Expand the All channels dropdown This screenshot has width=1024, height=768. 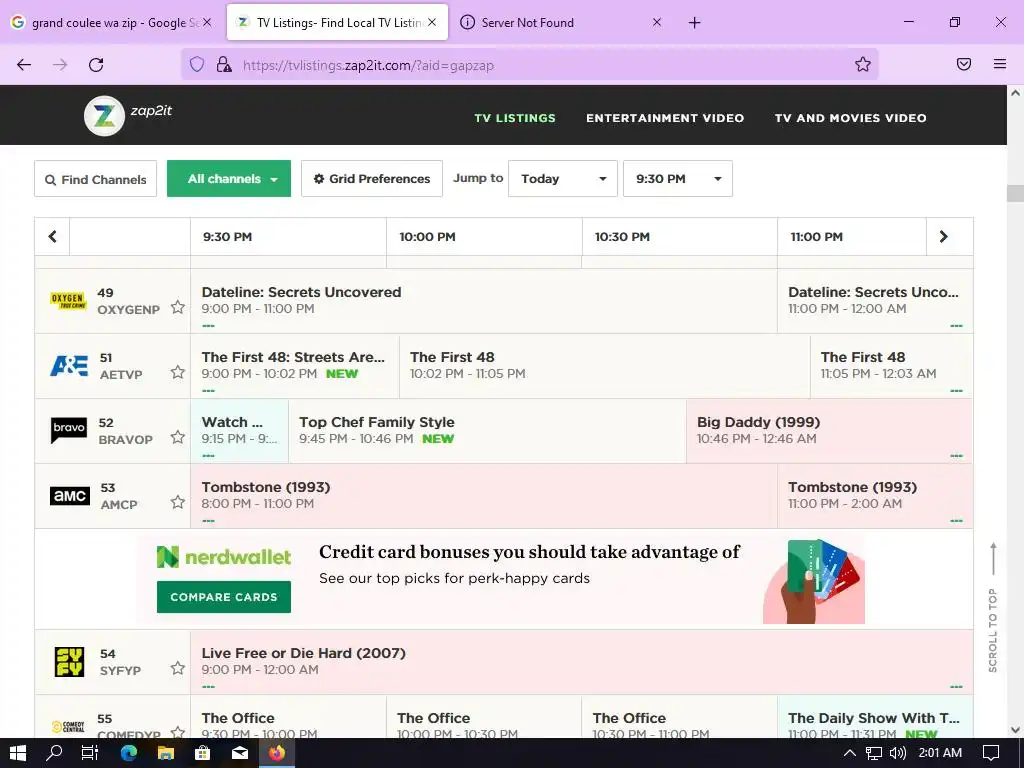[229, 178]
